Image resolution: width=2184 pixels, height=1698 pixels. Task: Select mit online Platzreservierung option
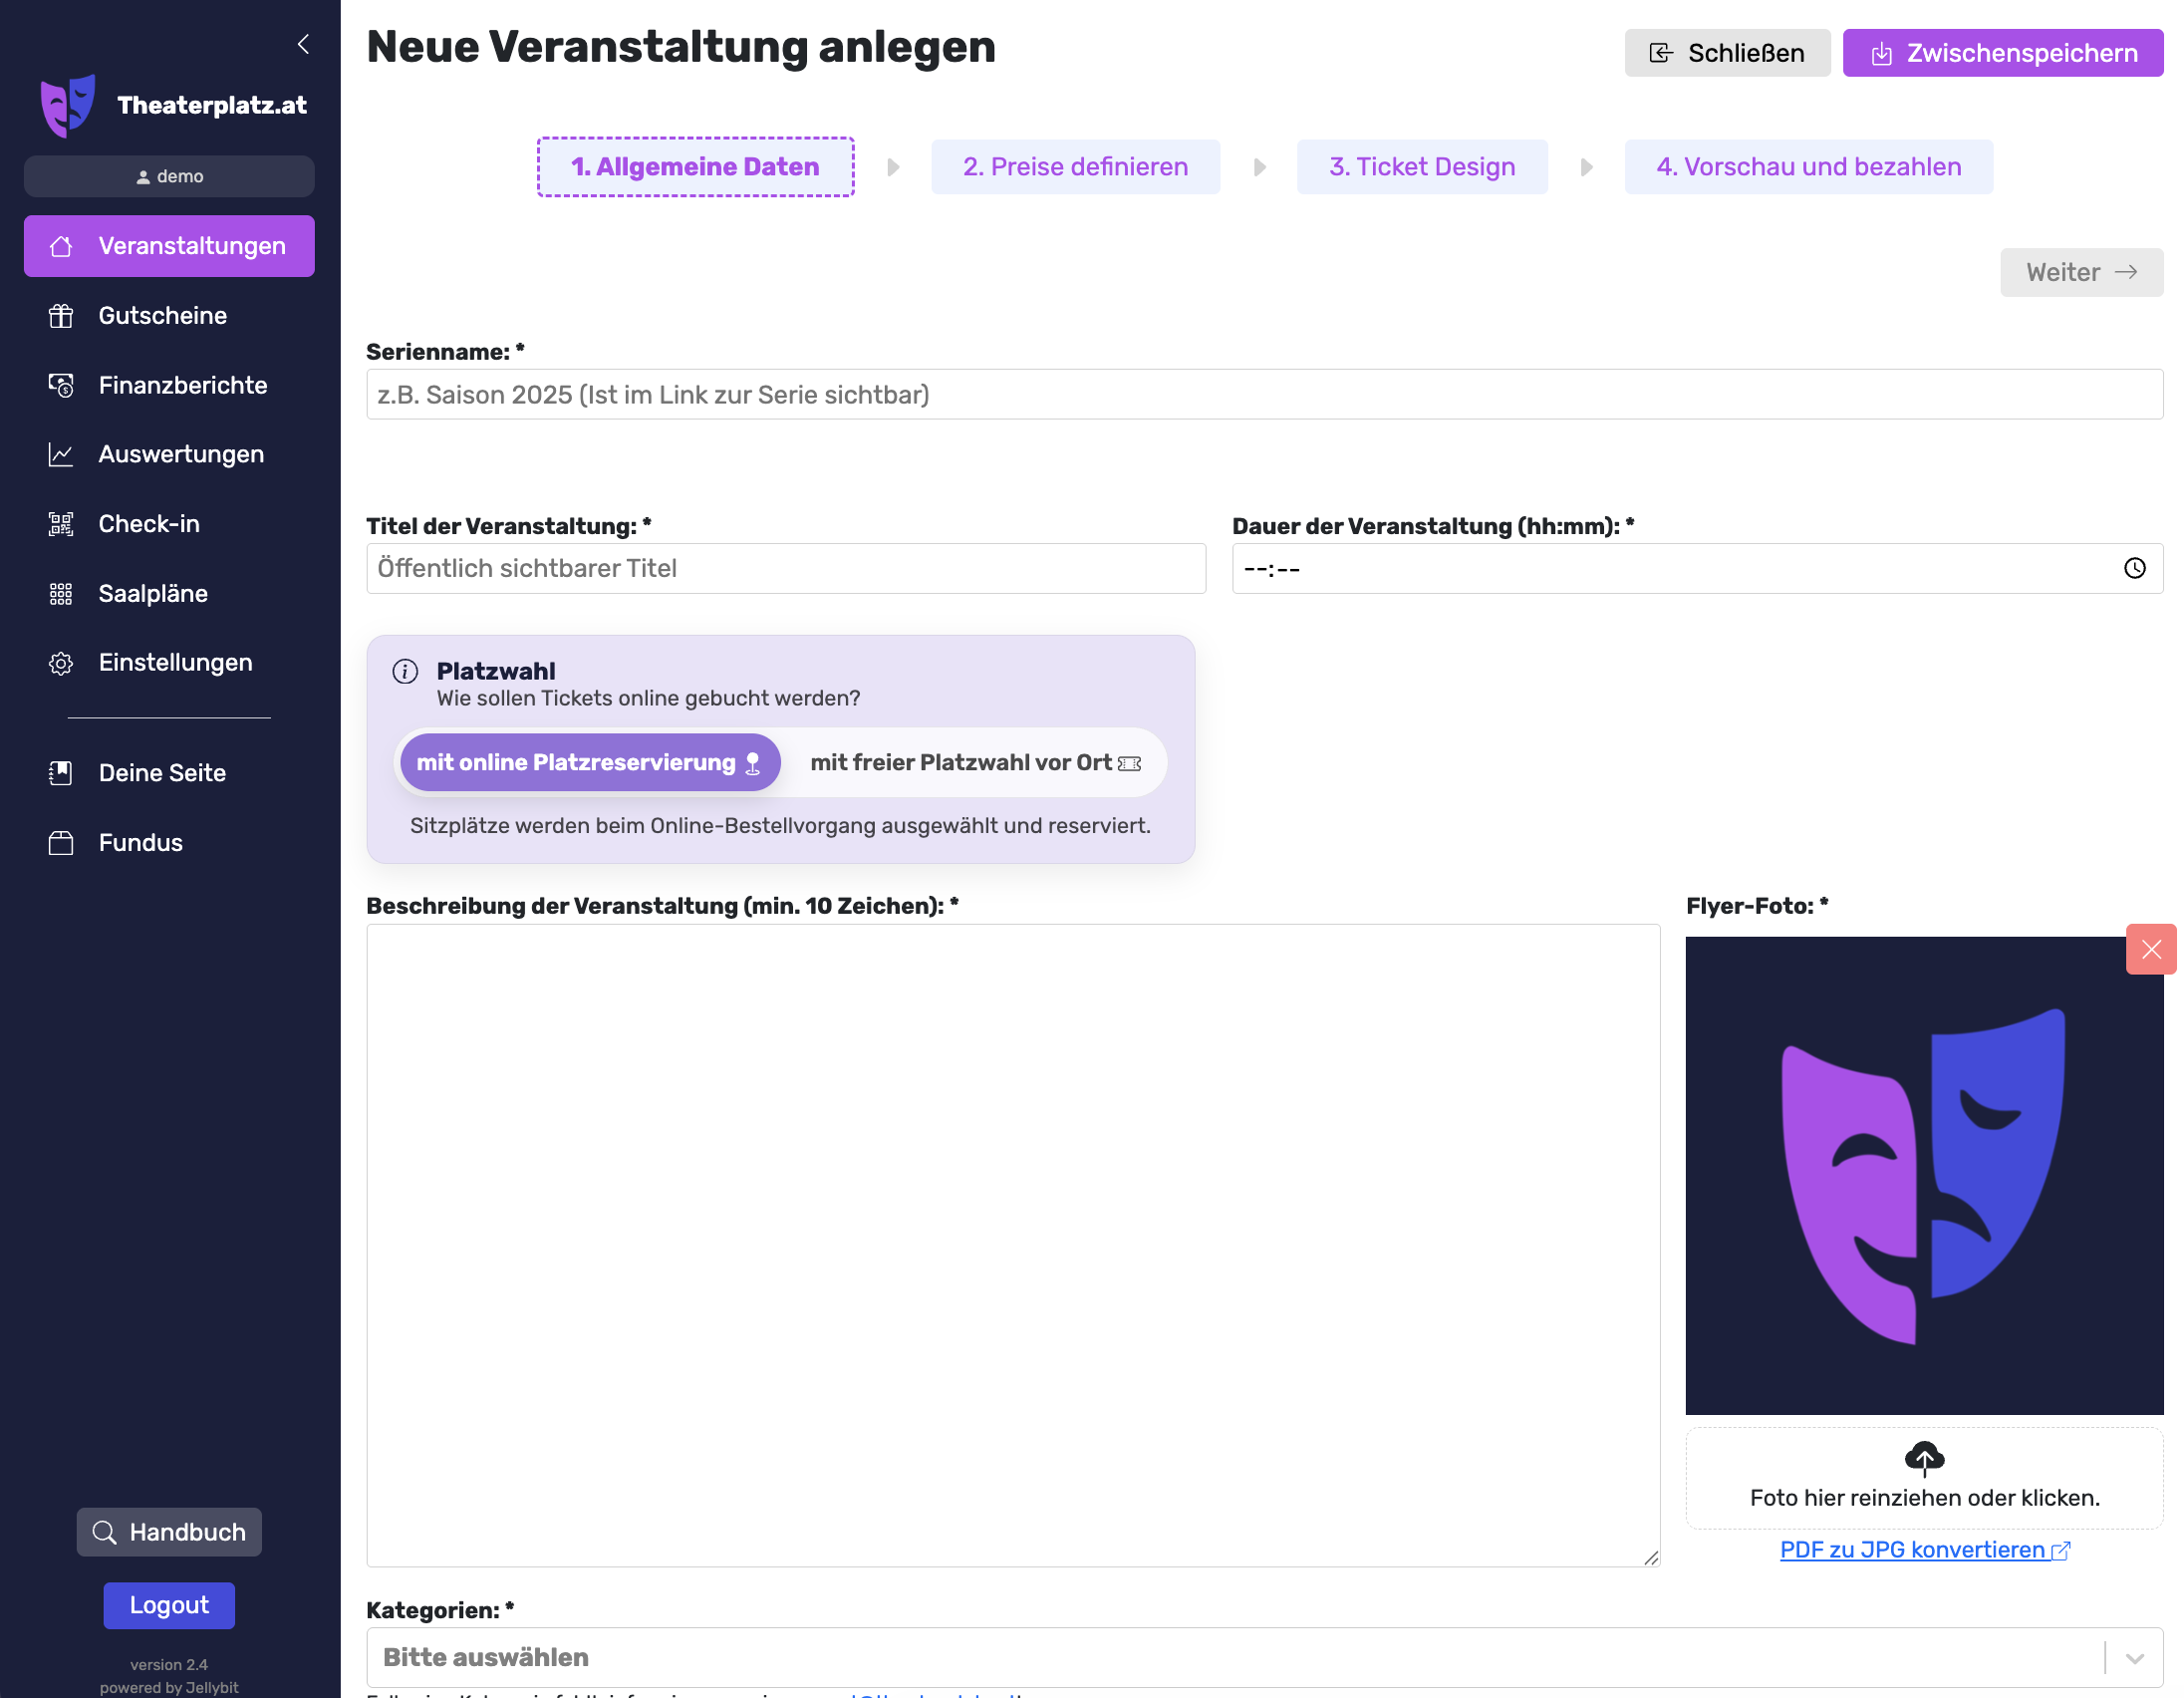tap(588, 763)
